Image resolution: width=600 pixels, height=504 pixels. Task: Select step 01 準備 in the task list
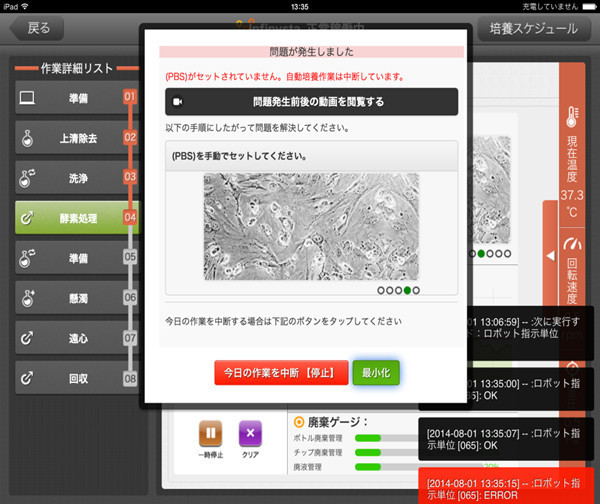coord(77,97)
